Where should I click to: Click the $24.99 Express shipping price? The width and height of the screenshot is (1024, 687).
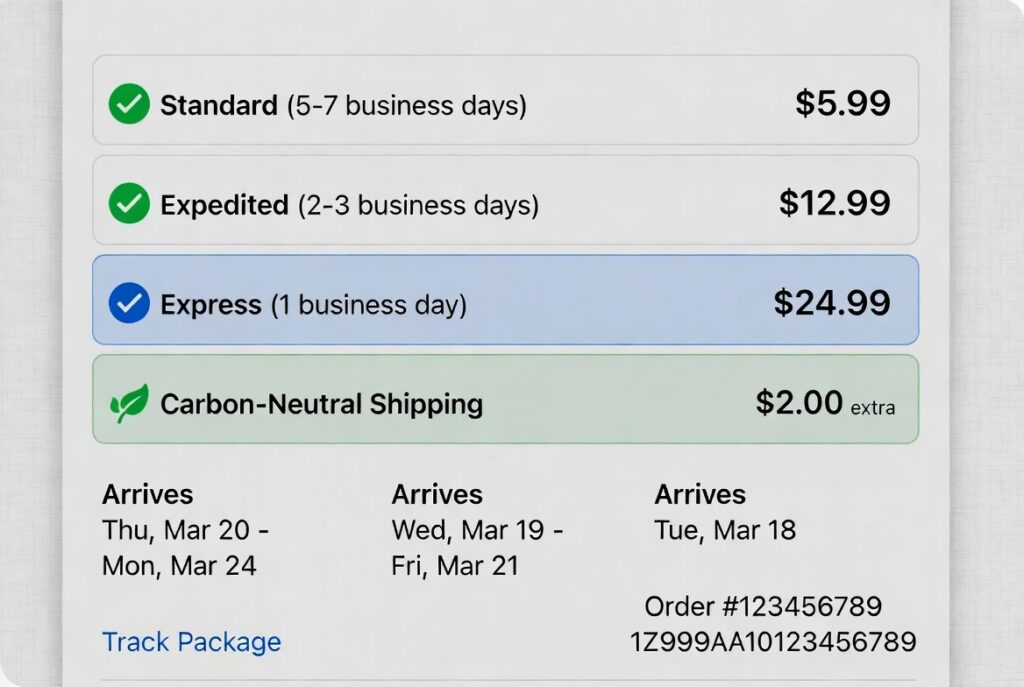tap(831, 303)
